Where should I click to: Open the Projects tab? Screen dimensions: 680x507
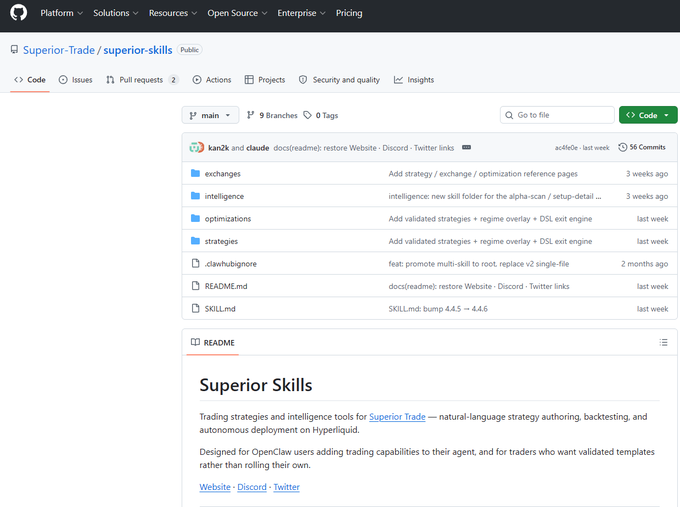coord(265,80)
